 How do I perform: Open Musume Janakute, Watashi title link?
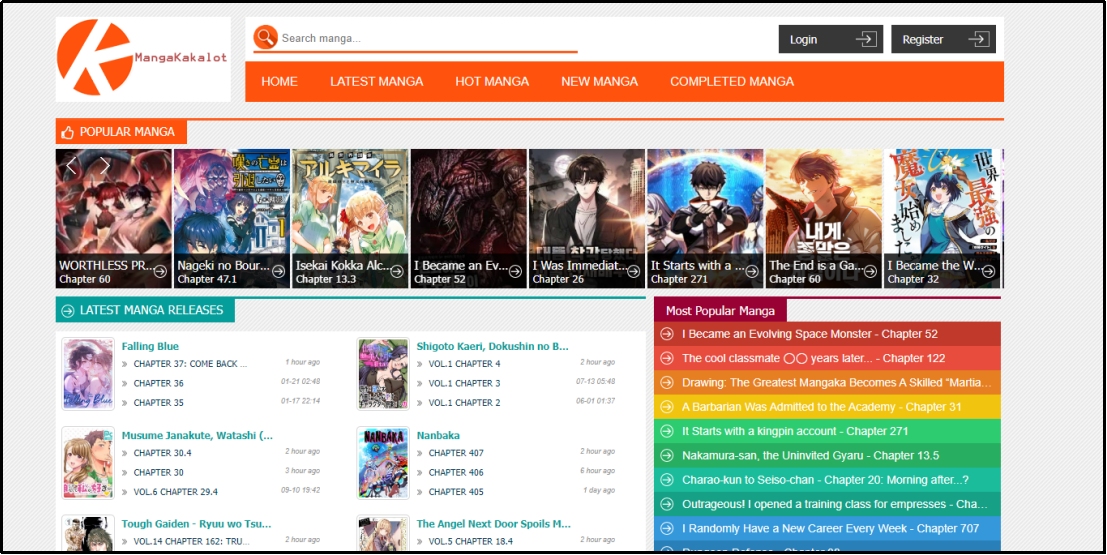click(197, 435)
